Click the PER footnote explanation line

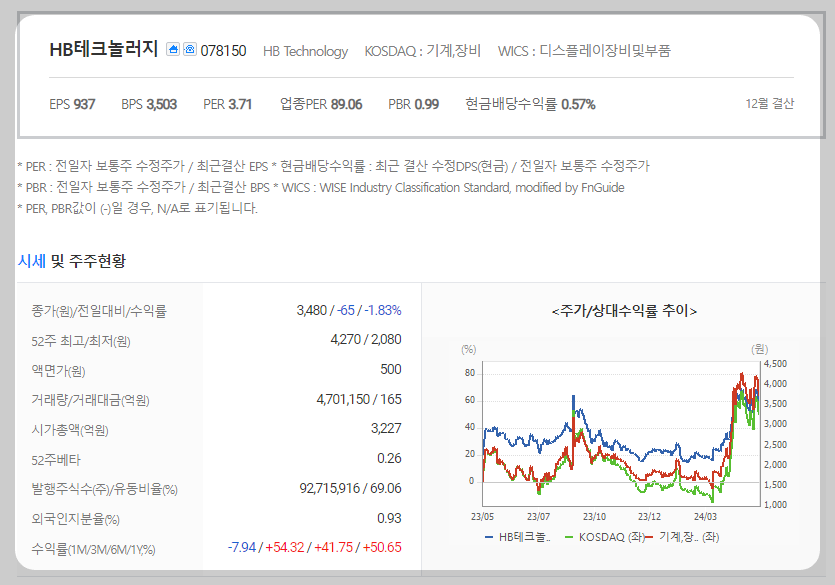point(333,166)
